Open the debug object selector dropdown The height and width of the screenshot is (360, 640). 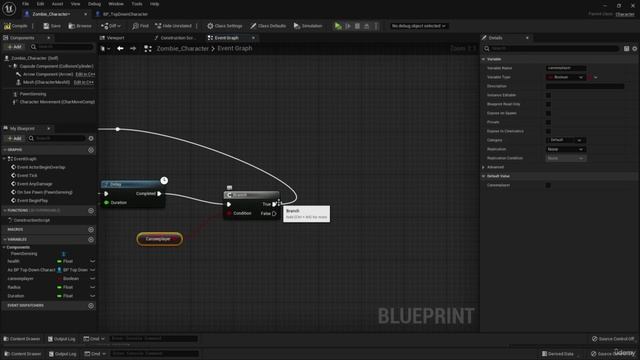[x=418, y=26]
